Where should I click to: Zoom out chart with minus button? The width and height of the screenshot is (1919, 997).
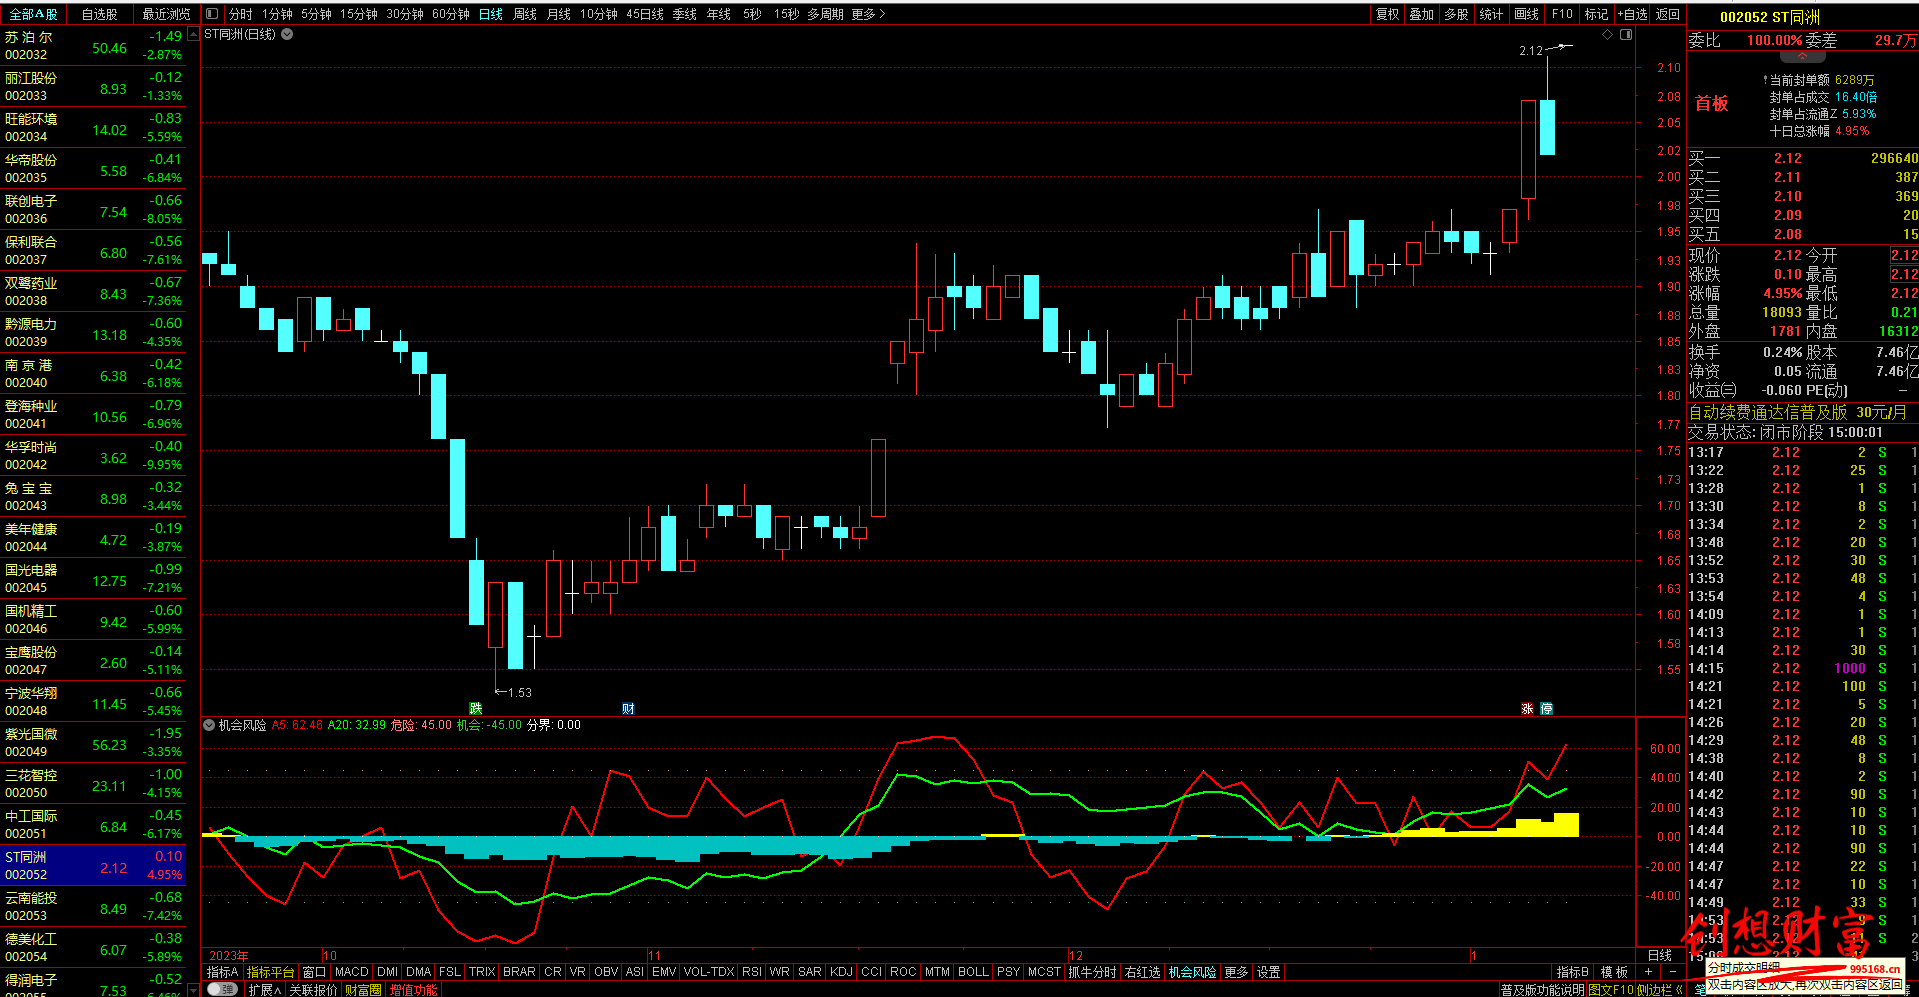(1672, 971)
